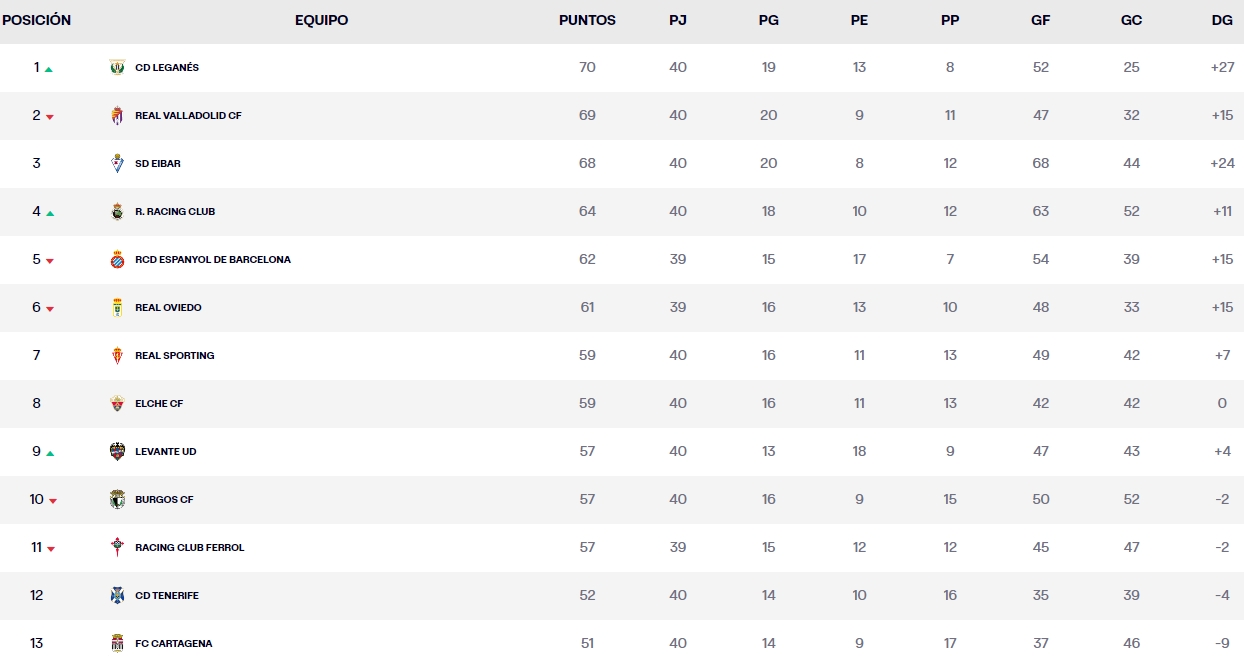Click the Elche CF crest icon
Viewport: 1244px width, 662px height.
pyautogui.click(x=117, y=404)
